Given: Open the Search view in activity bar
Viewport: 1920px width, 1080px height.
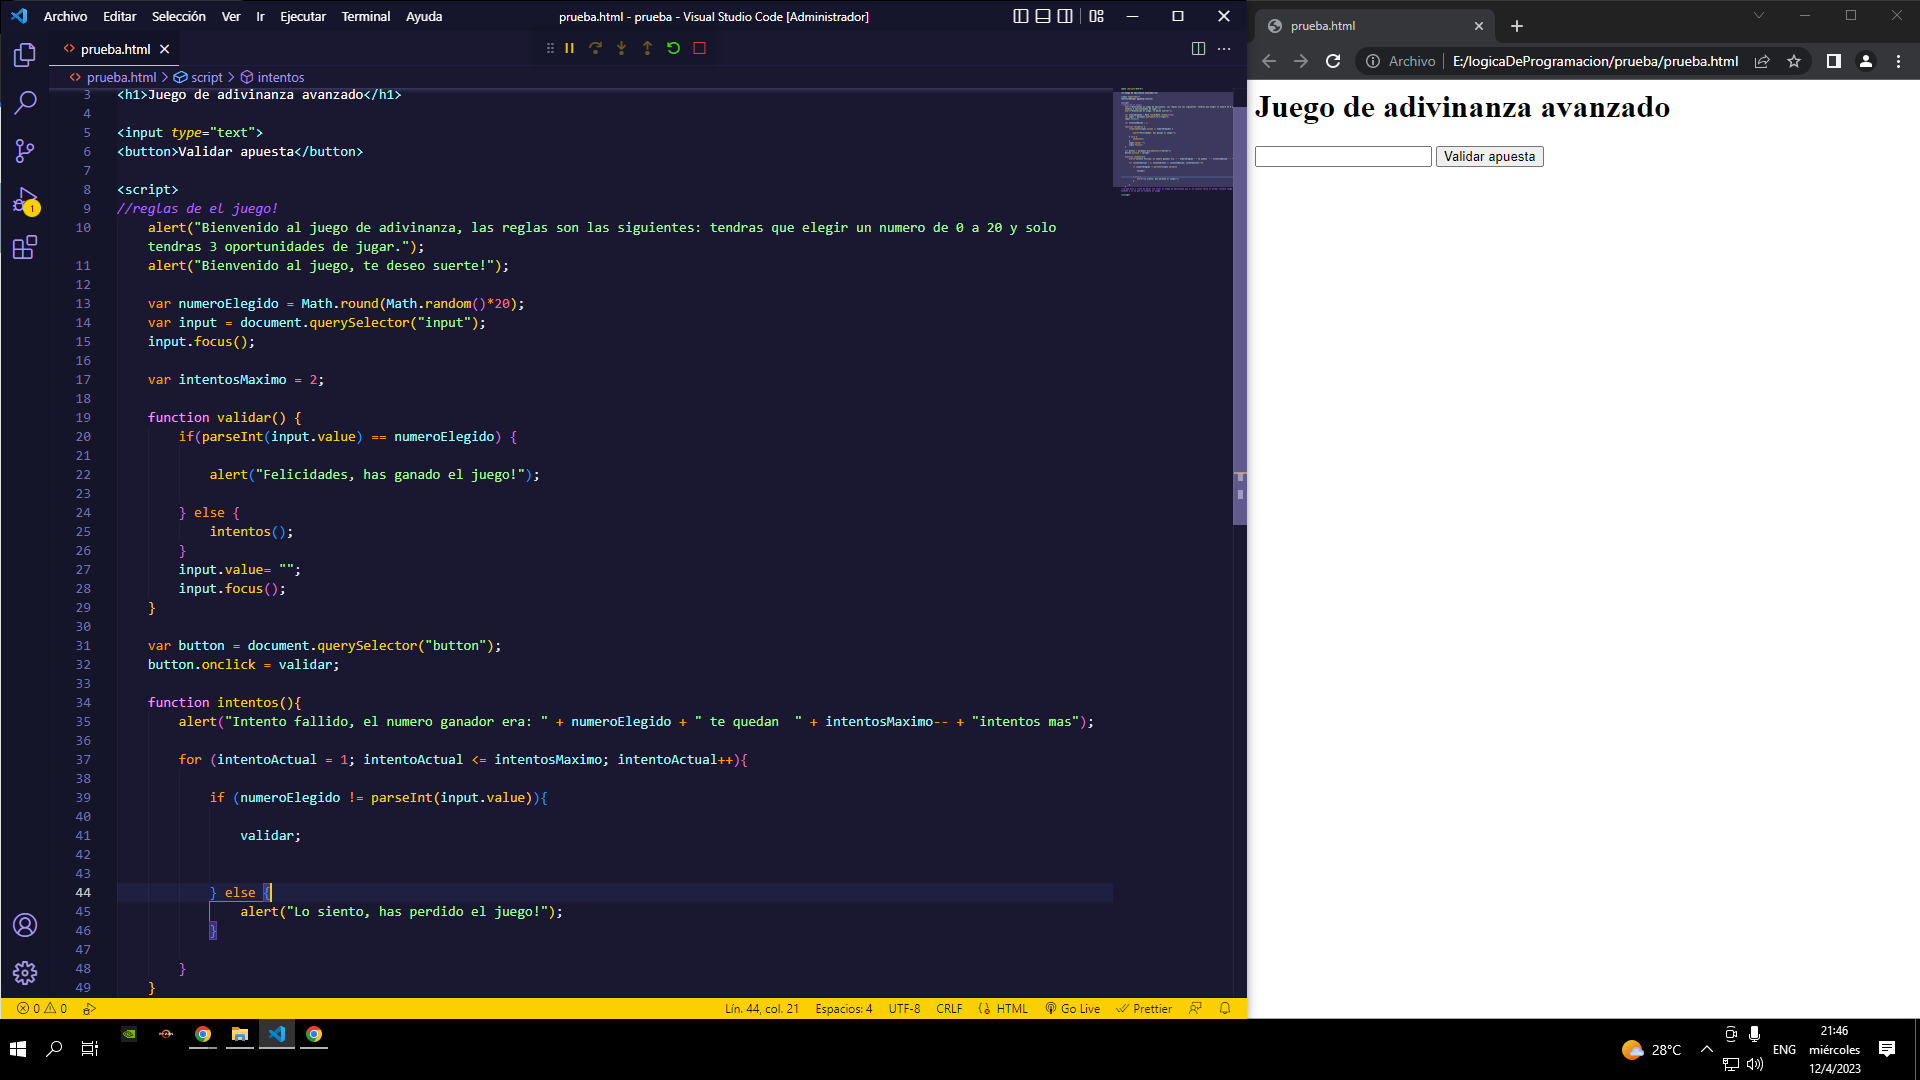Looking at the screenshot, I should click(x=25, y=102).
